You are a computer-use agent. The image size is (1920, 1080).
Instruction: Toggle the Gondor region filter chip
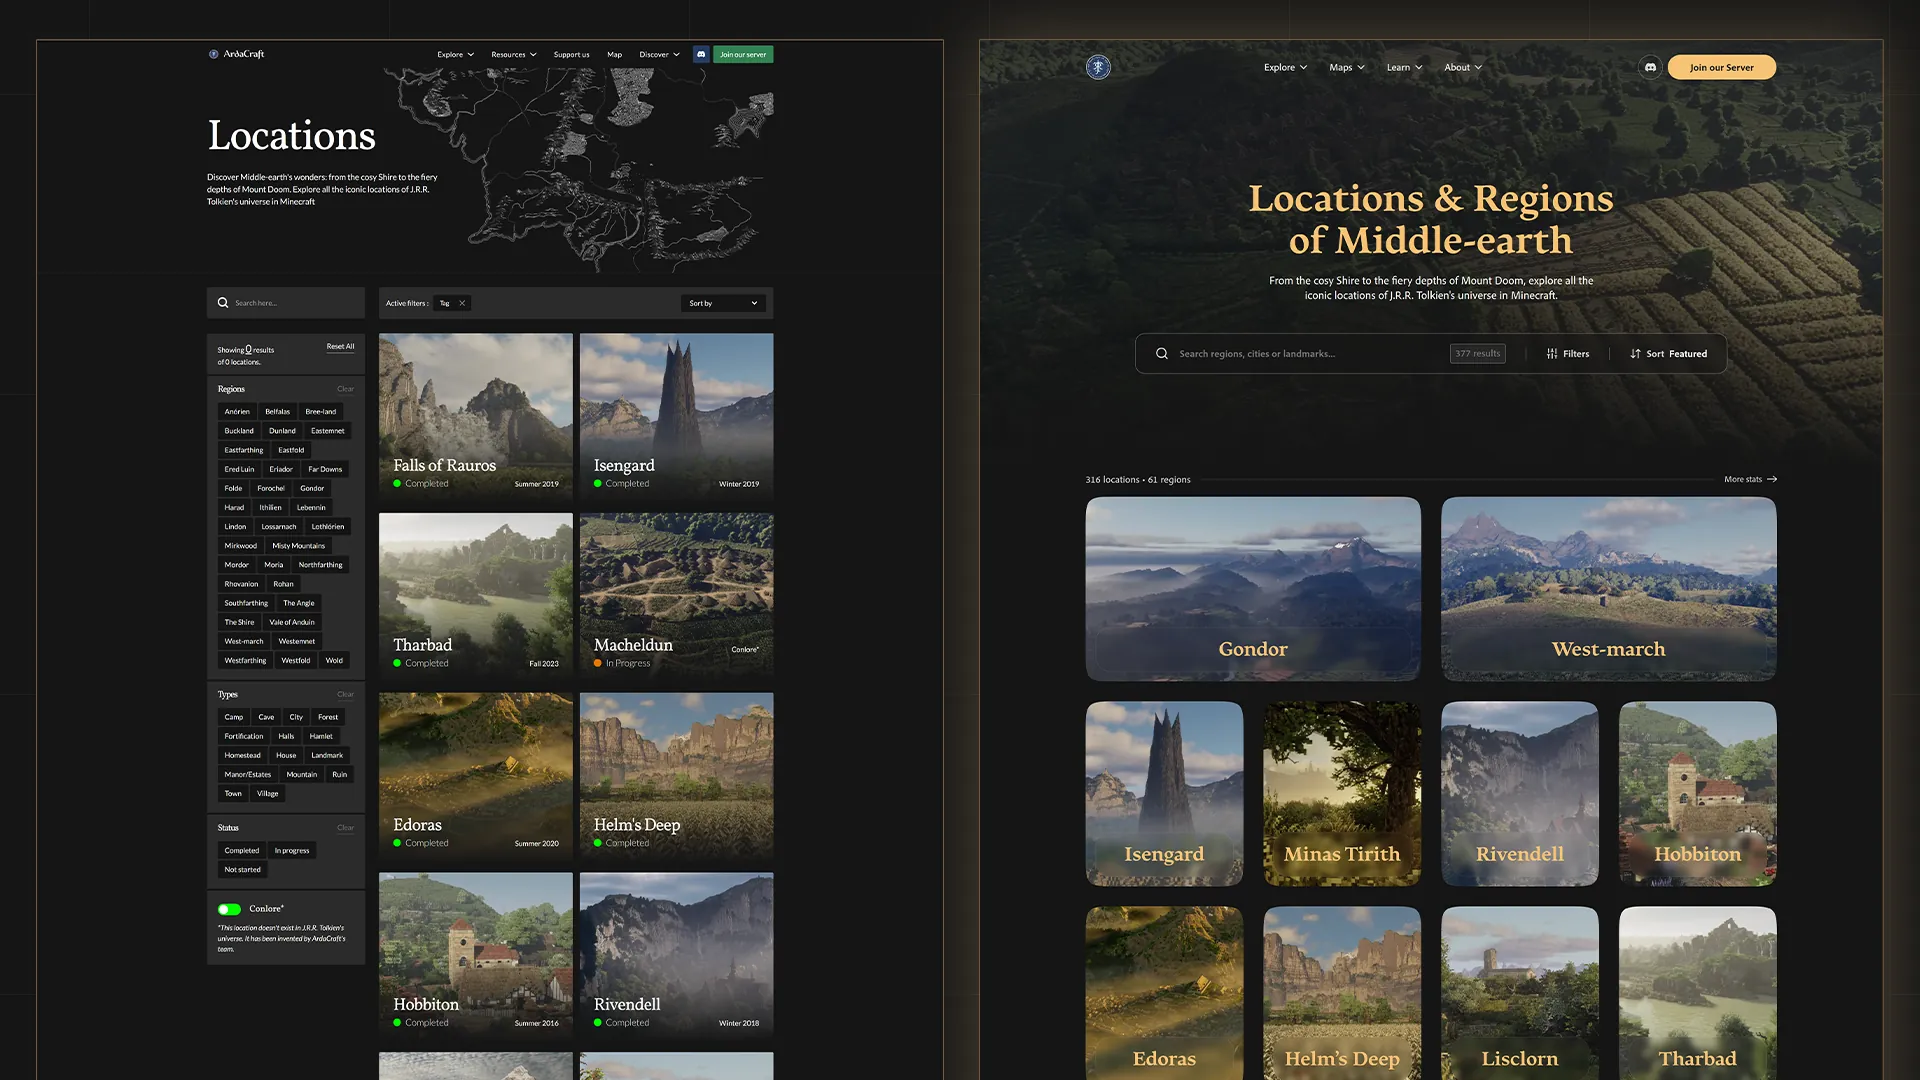(x=312, y=488)
